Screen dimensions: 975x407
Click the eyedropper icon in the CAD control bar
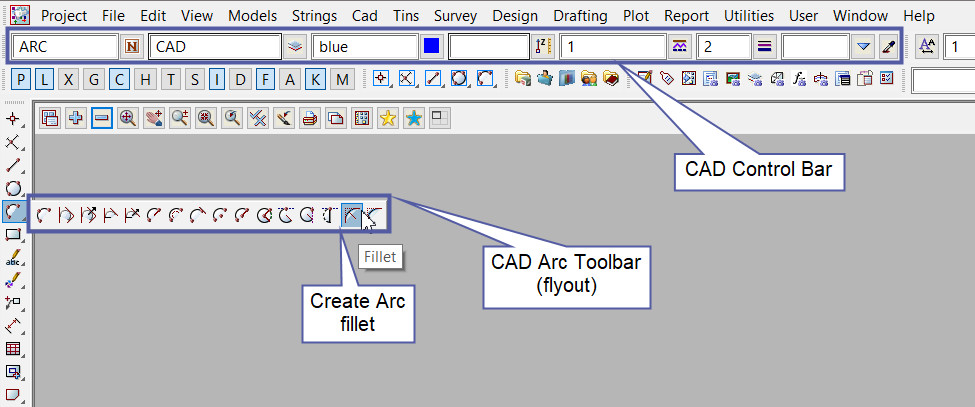pos(889,47)
